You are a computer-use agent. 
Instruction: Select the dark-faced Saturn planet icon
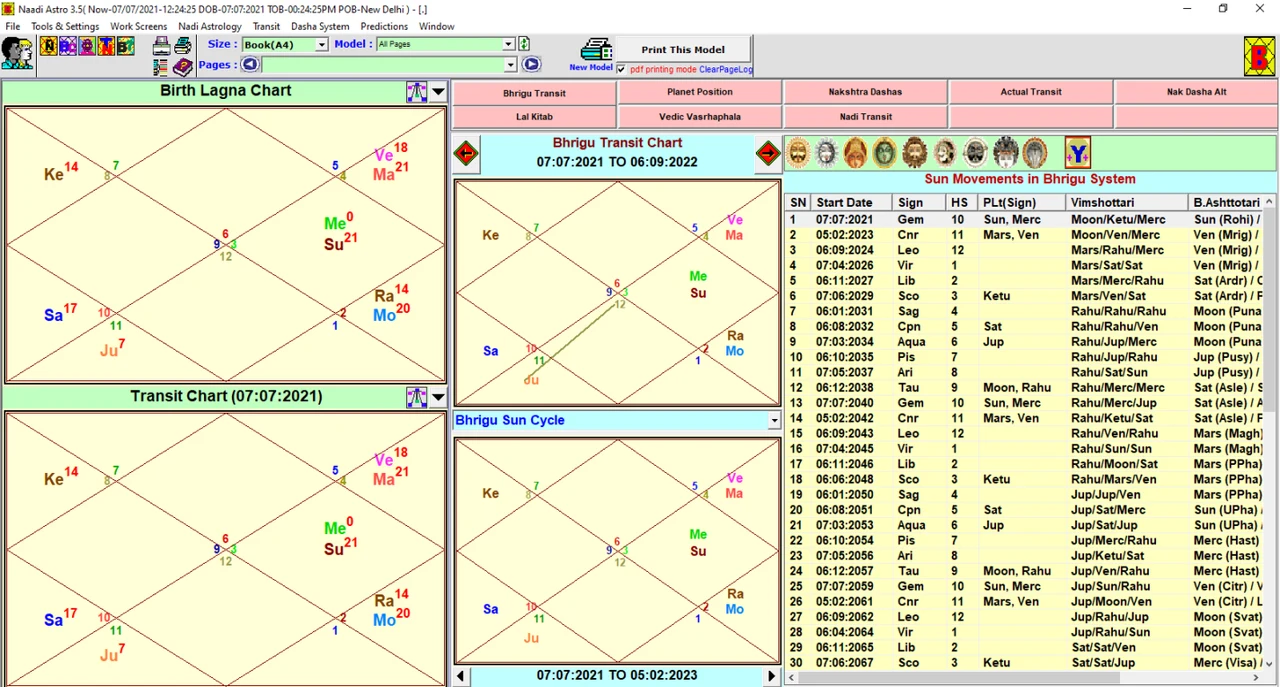[975, 152]
